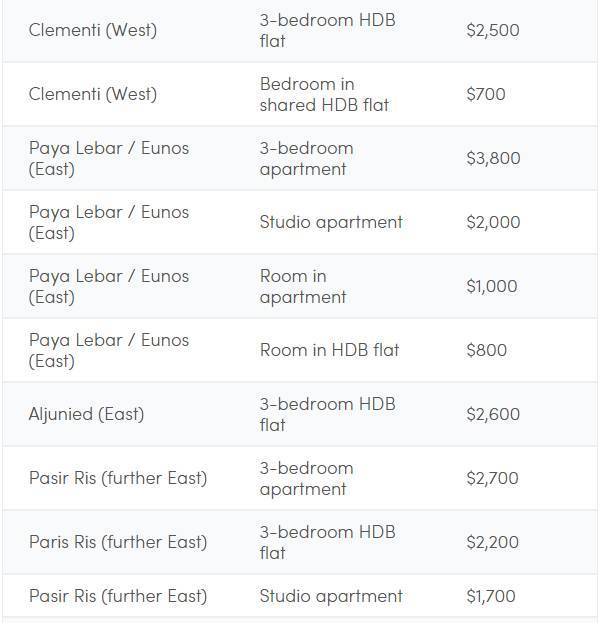602x623 pixels.
Task: Click Pasir Ris 'Studio apartment' cell
Action: click(x=331, y=596)
